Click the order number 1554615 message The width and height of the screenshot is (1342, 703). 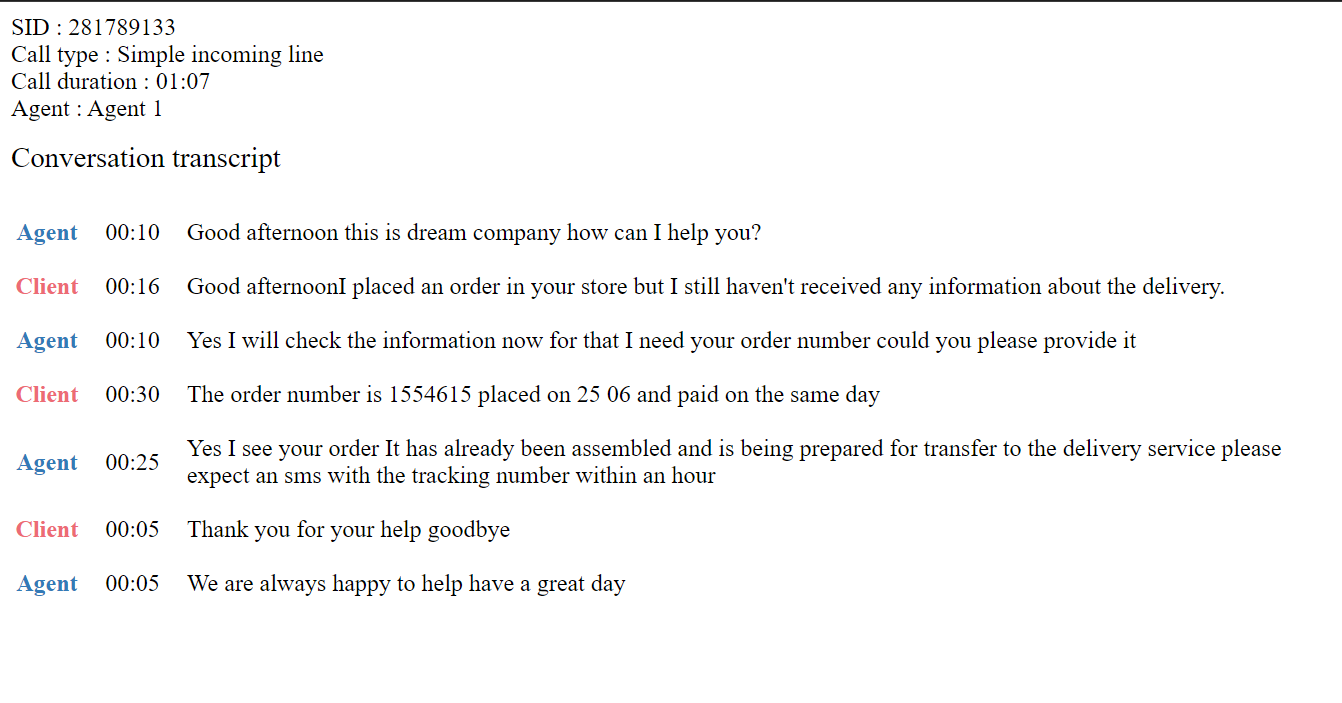533,395
